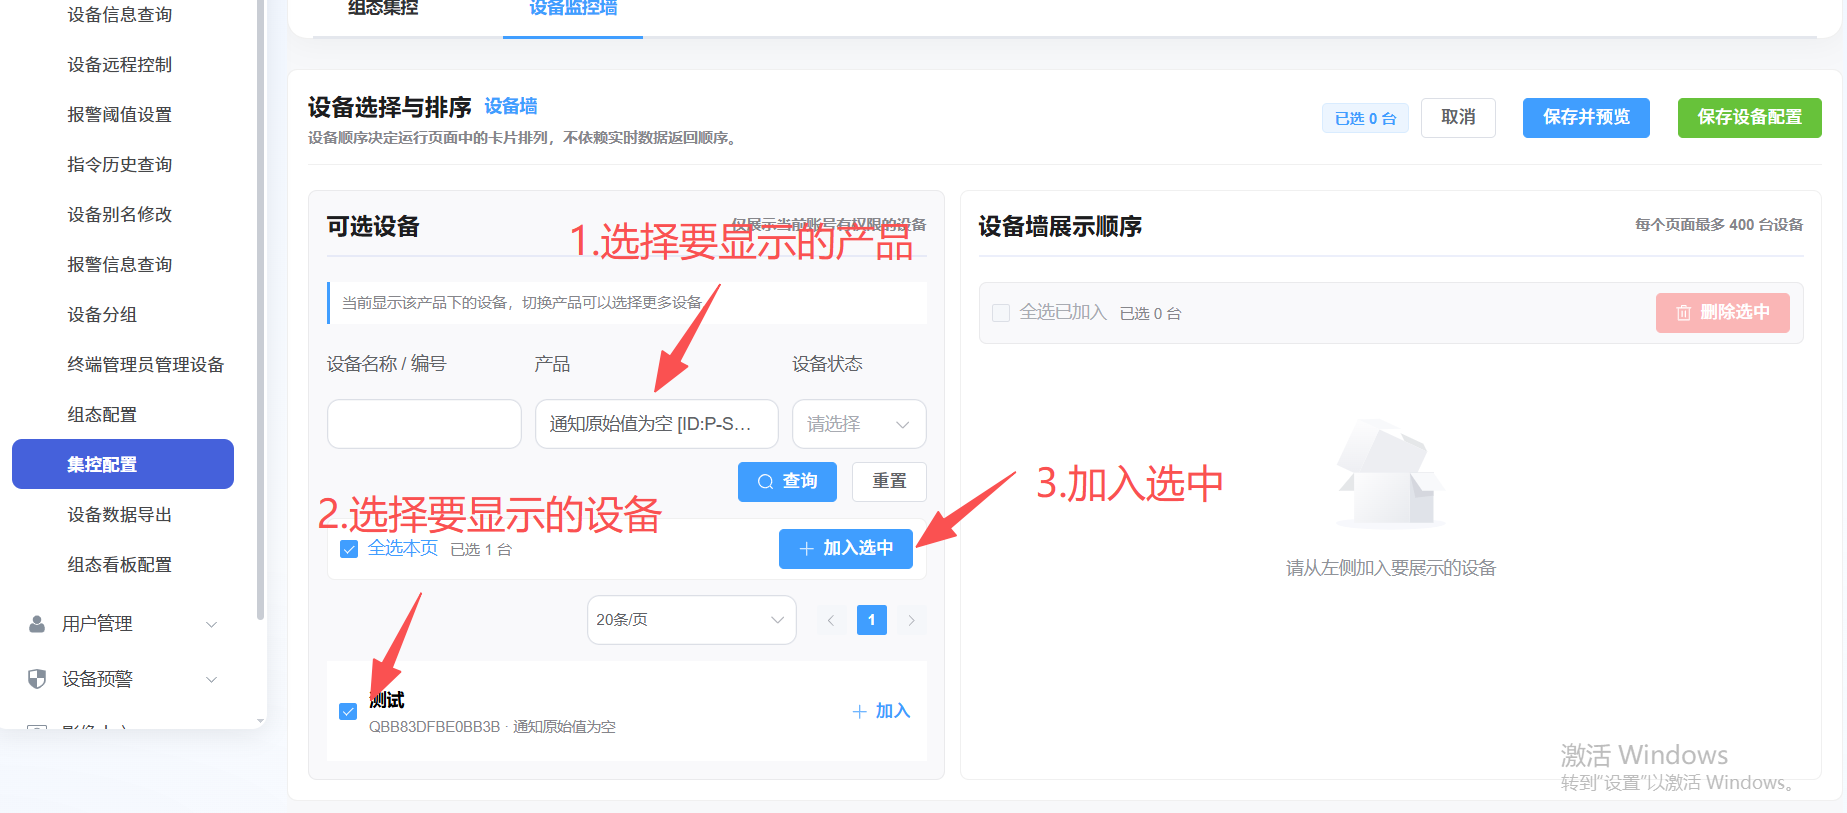
Task: Click 加入 link for 测试 device
Action: coord(881,711)
